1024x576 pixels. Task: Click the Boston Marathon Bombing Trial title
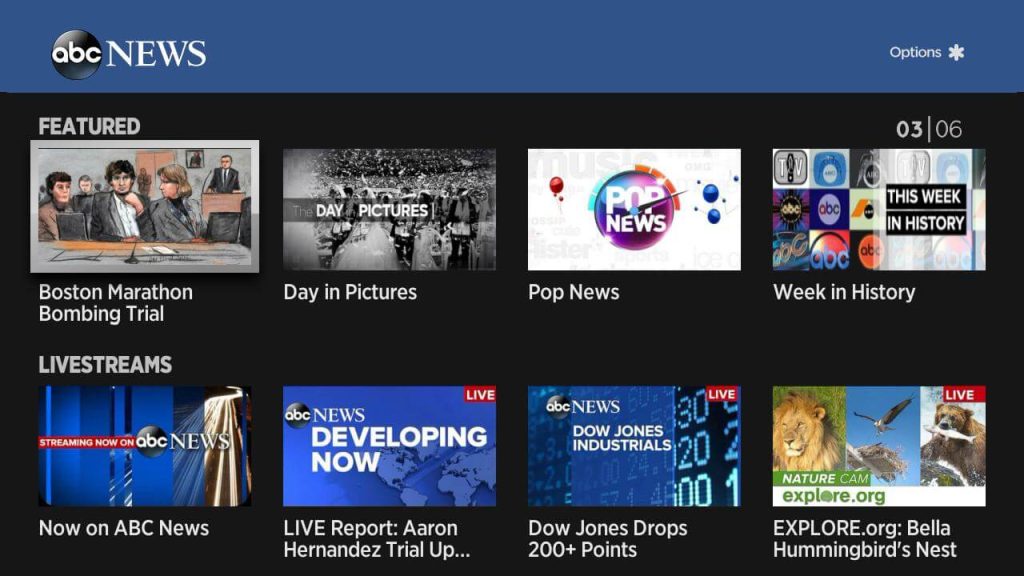[115, 303]
